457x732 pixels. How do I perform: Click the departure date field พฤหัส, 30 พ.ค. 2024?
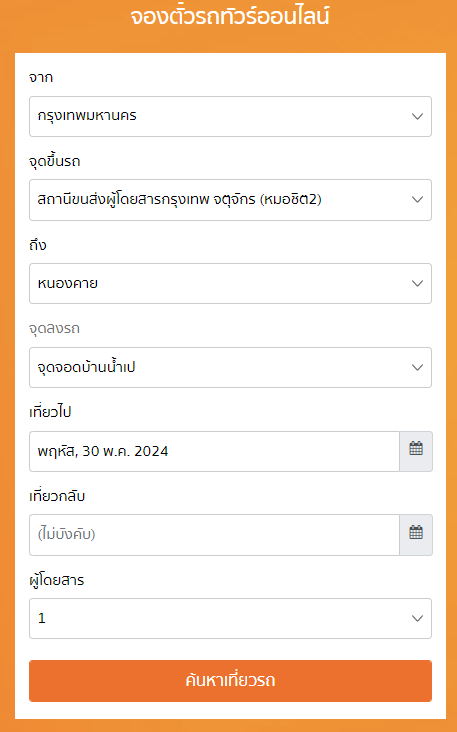click(x=214, y=451)
